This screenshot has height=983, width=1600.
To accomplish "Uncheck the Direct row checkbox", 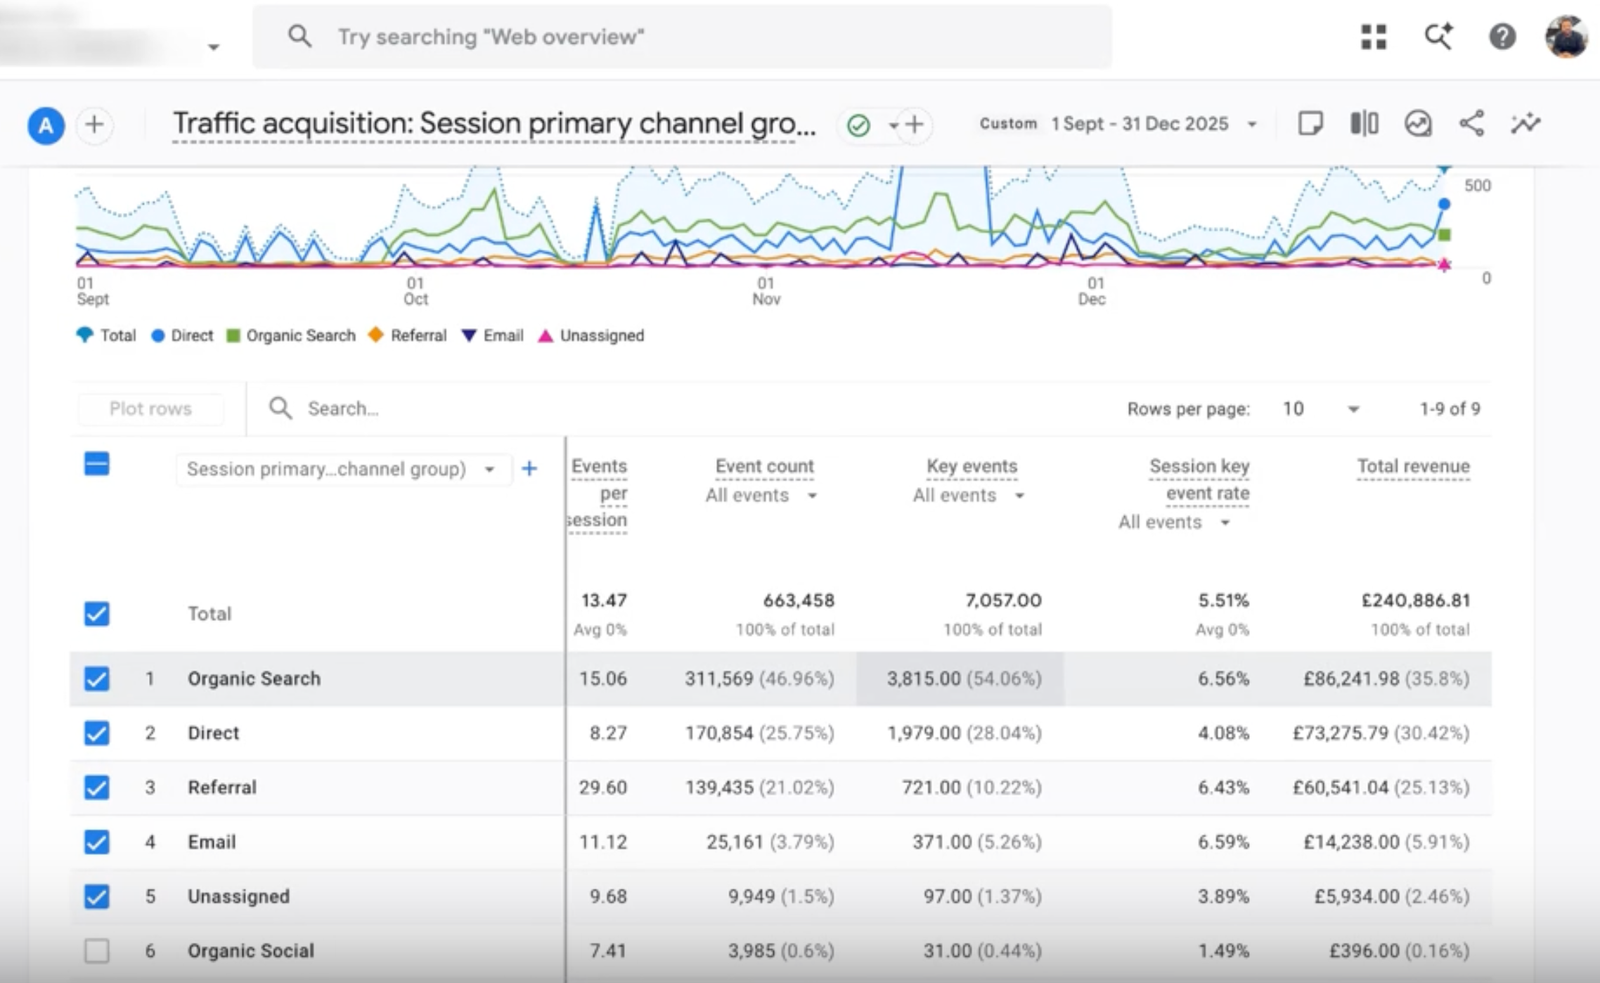I will (97, 733).
